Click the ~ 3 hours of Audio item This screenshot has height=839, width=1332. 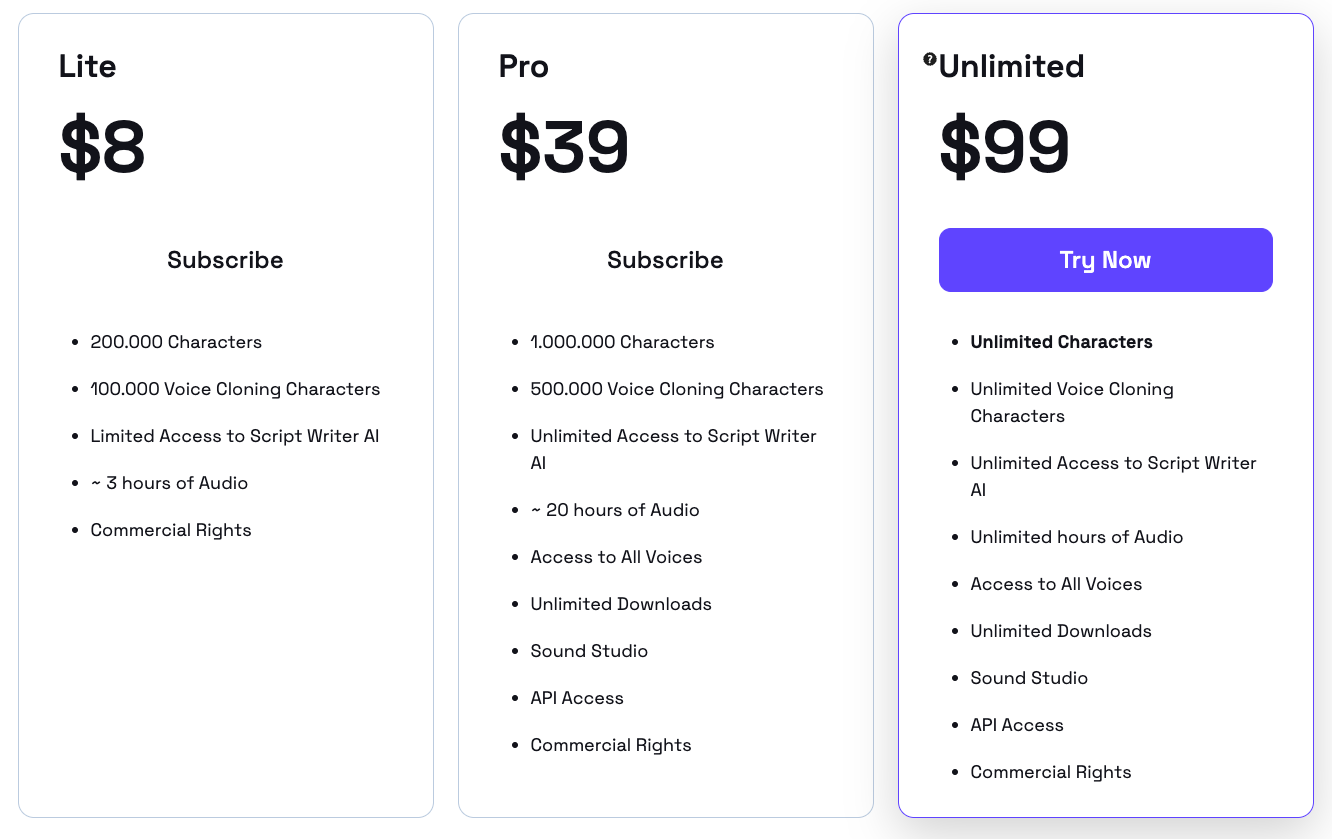tap(169, 483)
